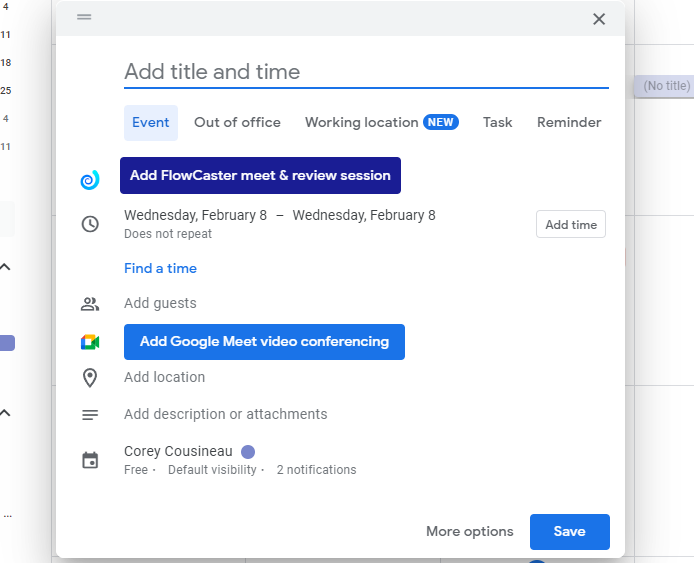This screenshot has width=694, height=563.
Task: Close the quick event dialog
Action: pyautogui.click(x=599, y=19)
